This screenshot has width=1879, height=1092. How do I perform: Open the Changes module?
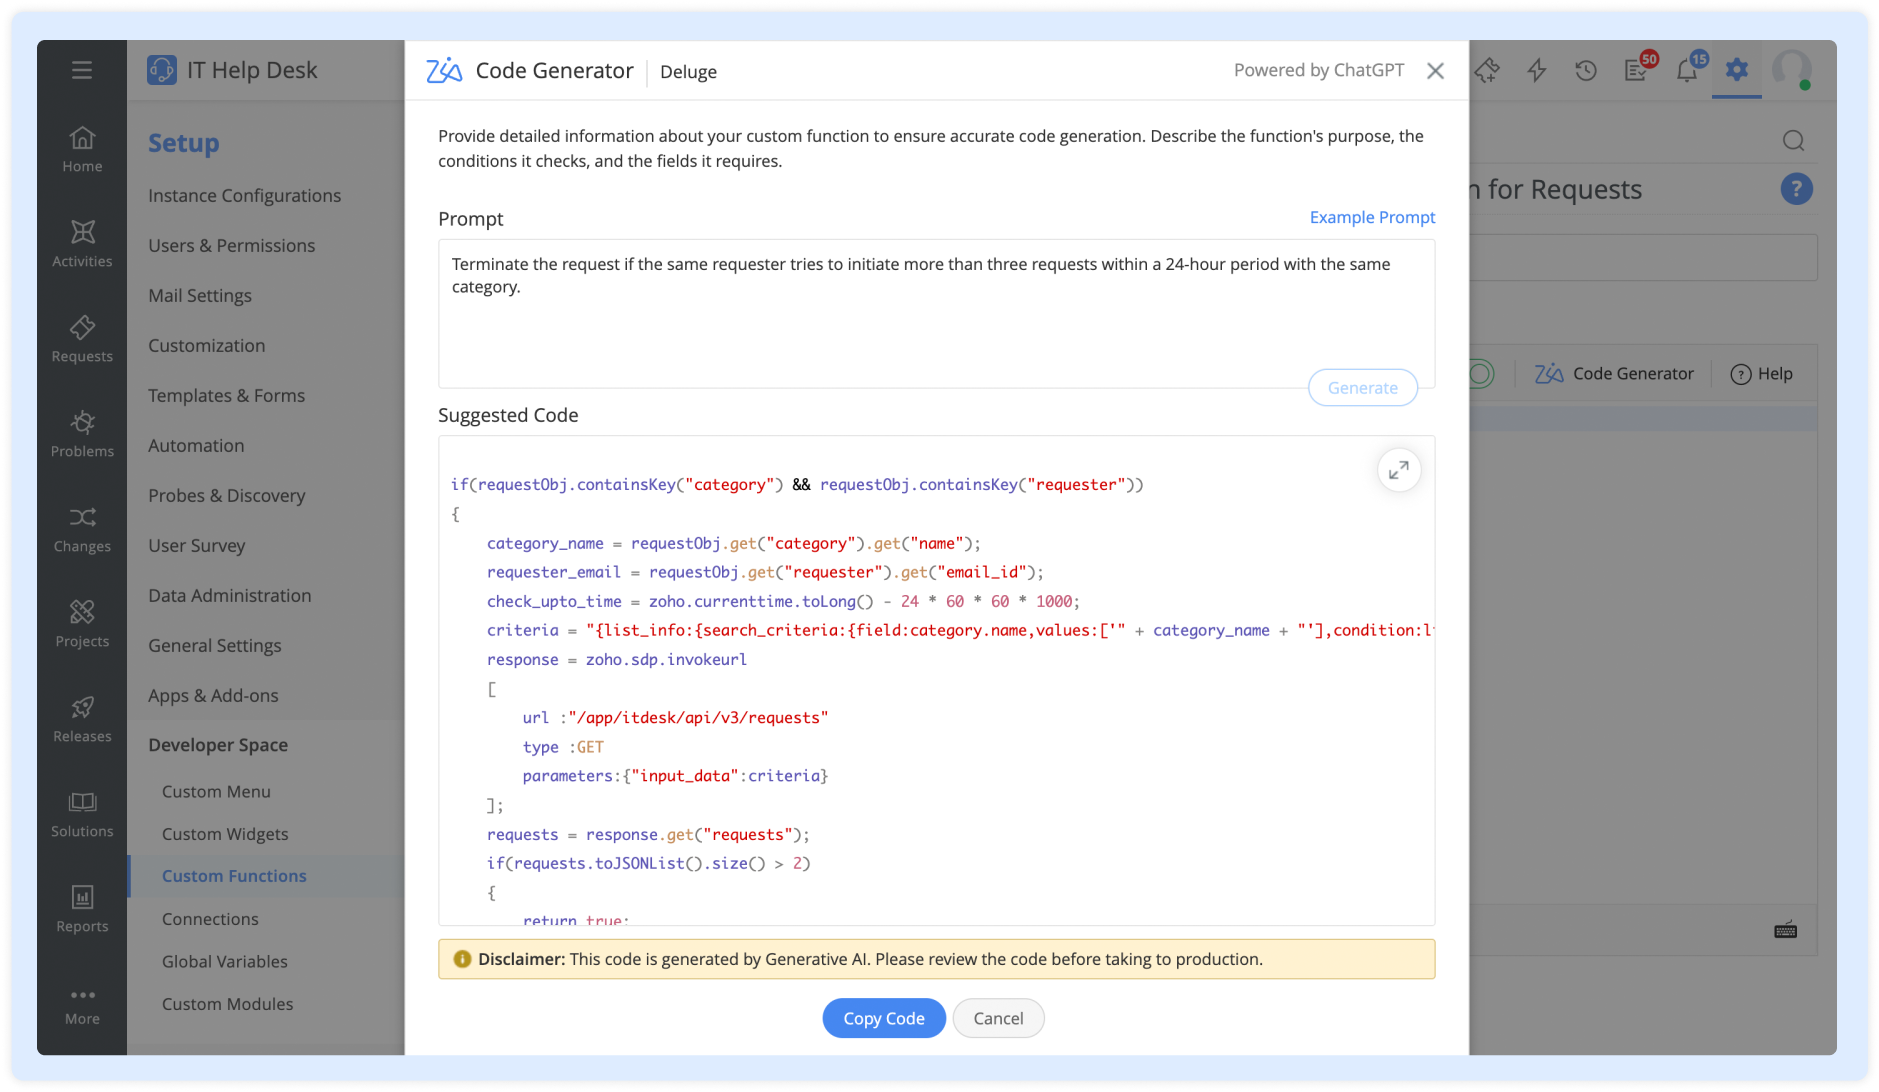pyautogui.click(x=82, y=529)
